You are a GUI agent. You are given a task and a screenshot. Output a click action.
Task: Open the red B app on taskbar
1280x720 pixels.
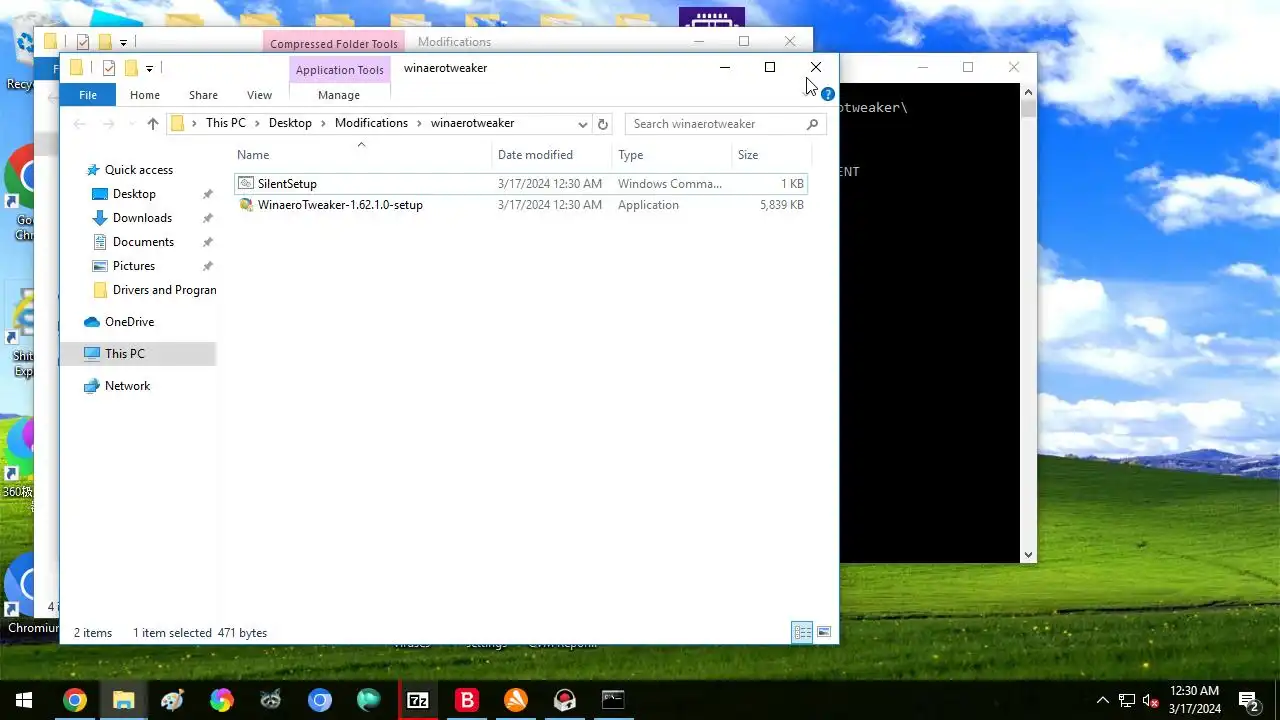click(x=467, y=700)
